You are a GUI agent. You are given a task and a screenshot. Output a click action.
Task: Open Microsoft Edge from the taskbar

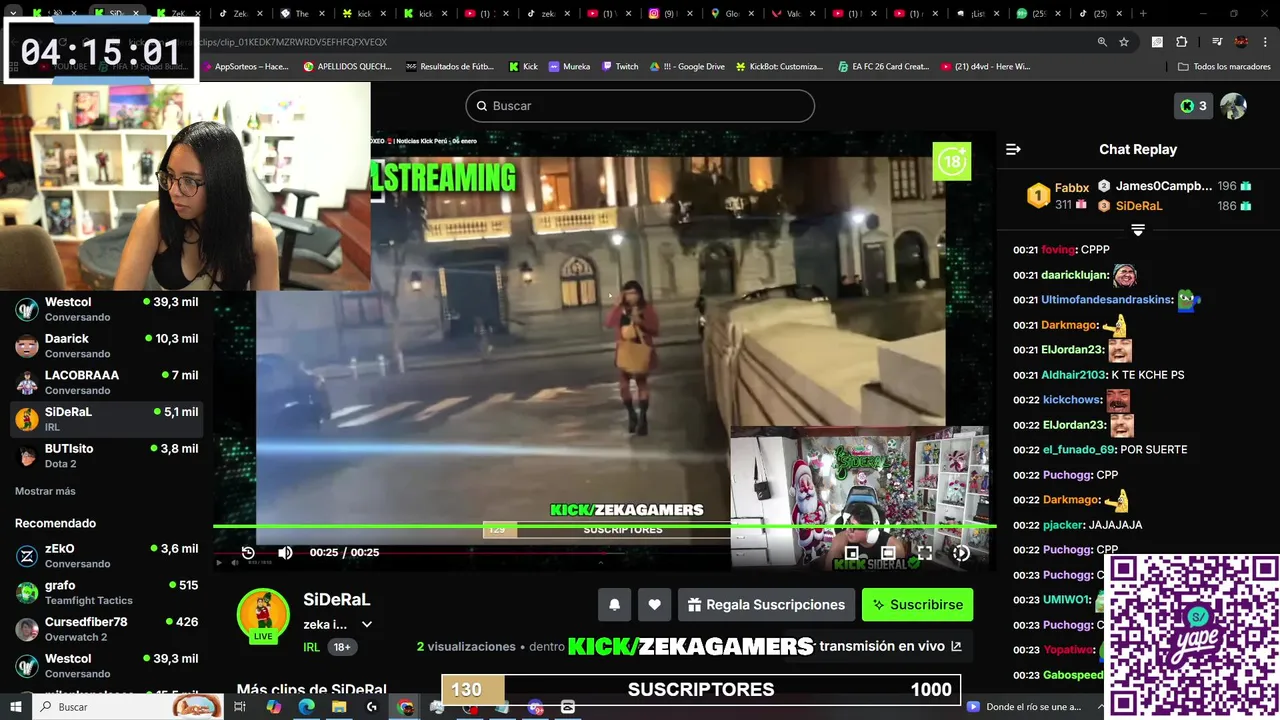click(x=306, y=707)
